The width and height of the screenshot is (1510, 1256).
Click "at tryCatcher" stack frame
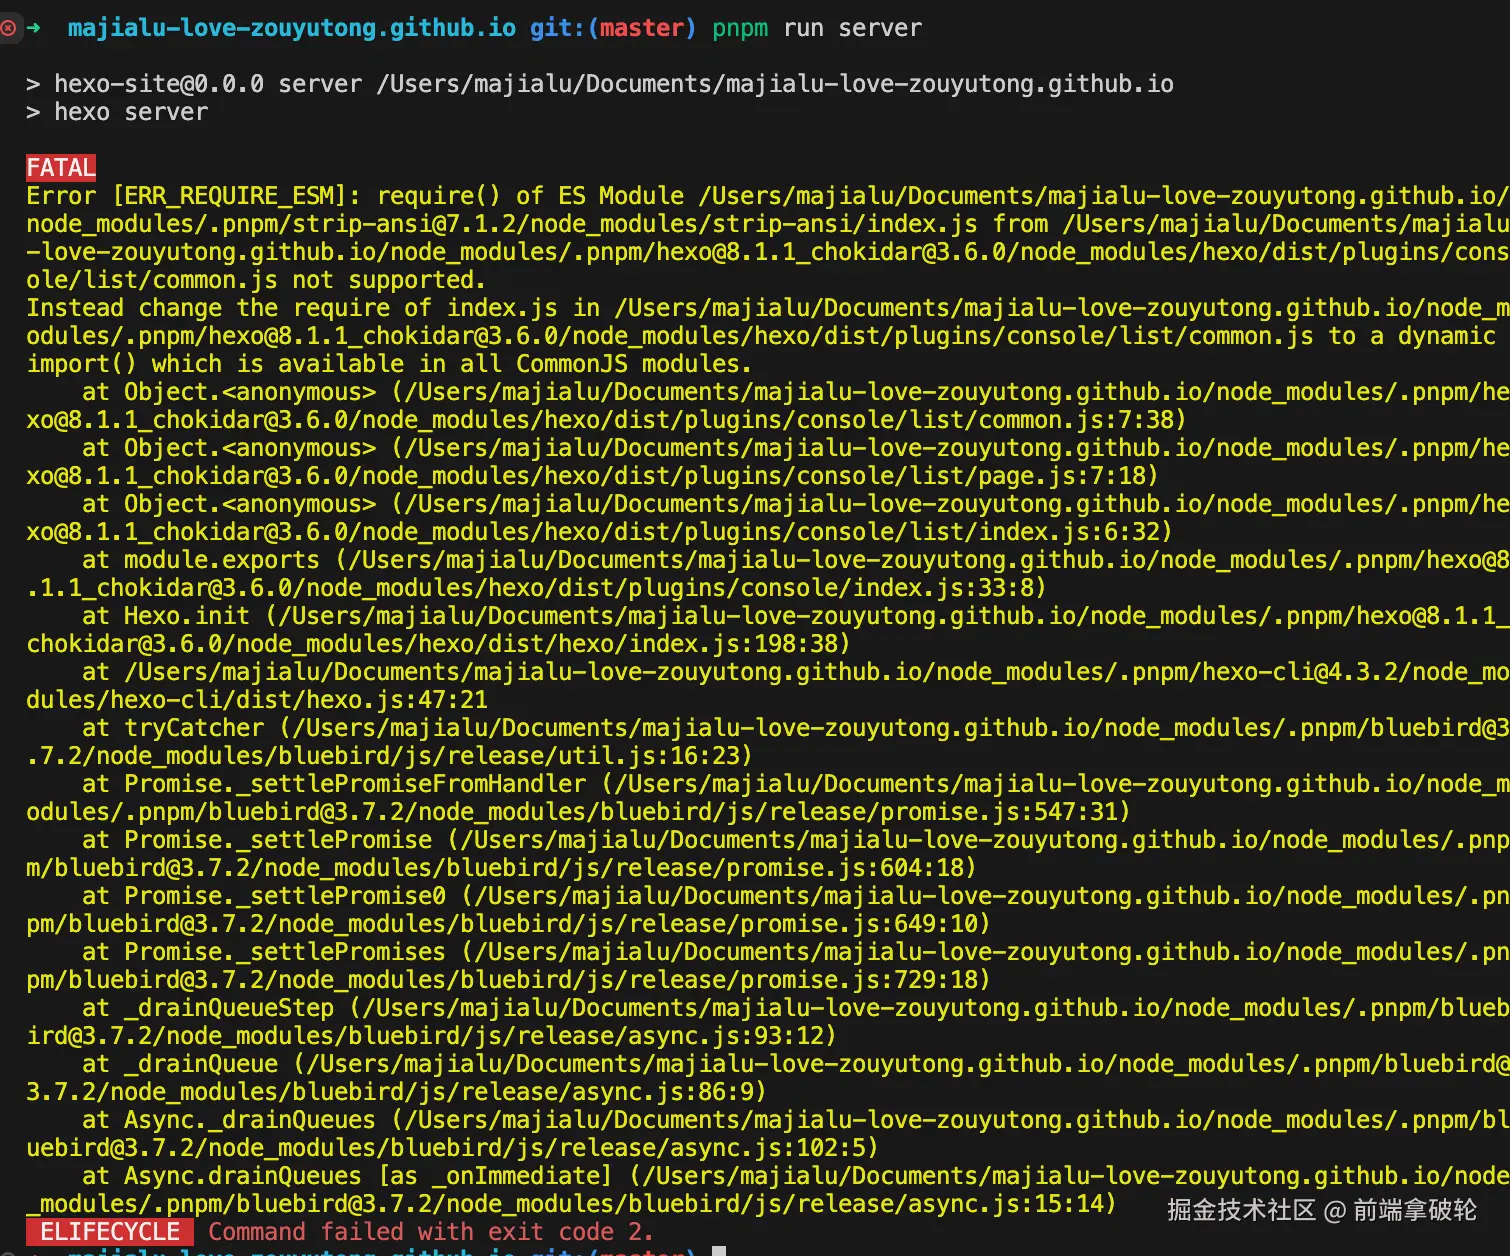point(173,728)
